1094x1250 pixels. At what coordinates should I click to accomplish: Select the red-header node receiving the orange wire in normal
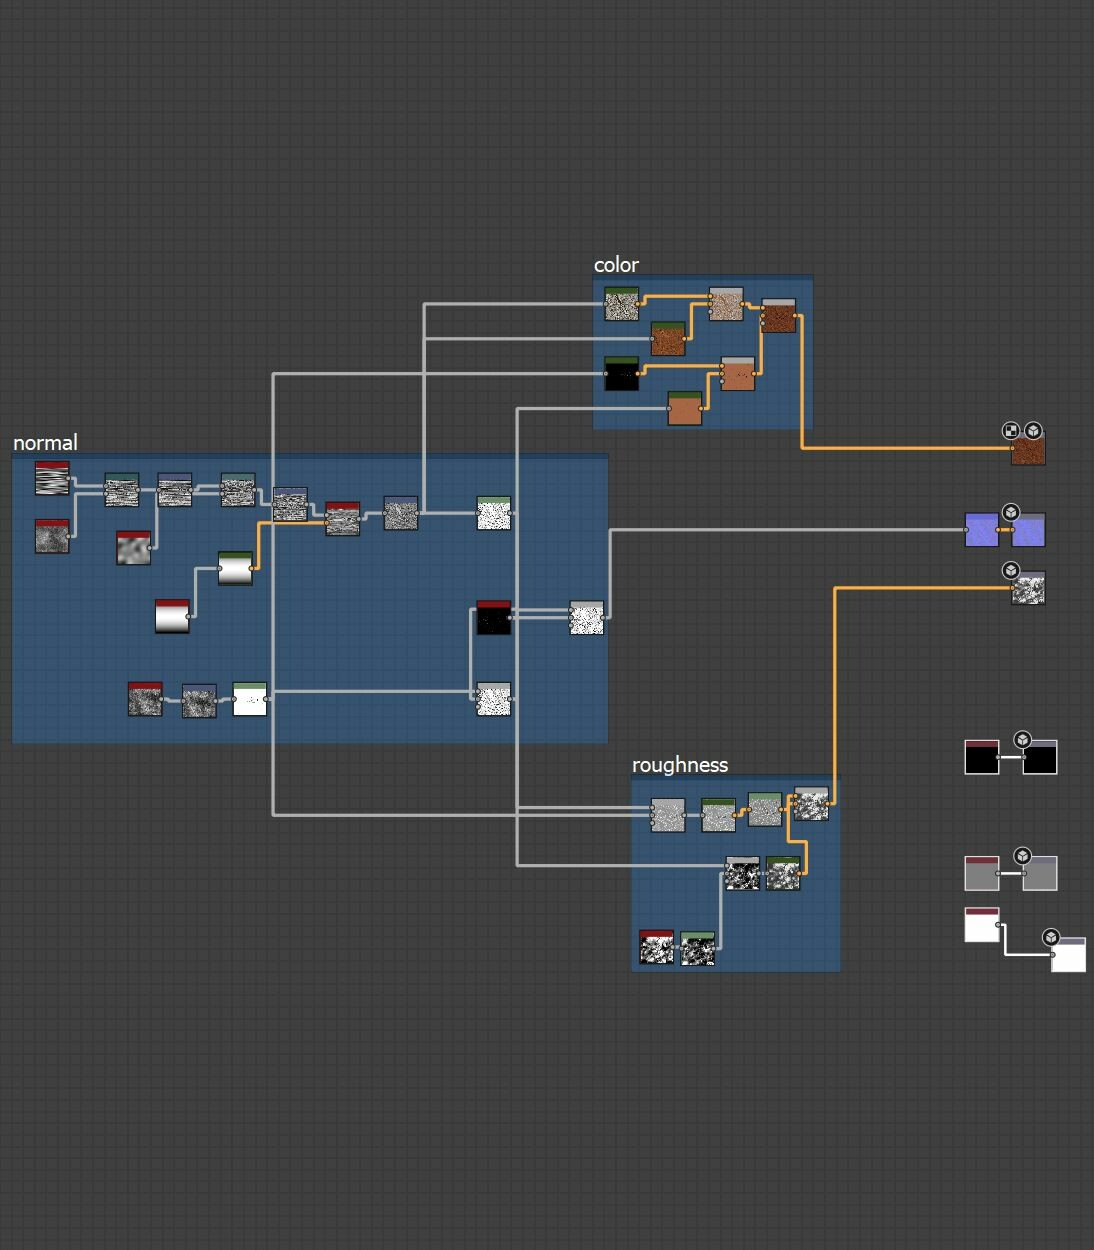coord(342,519)
